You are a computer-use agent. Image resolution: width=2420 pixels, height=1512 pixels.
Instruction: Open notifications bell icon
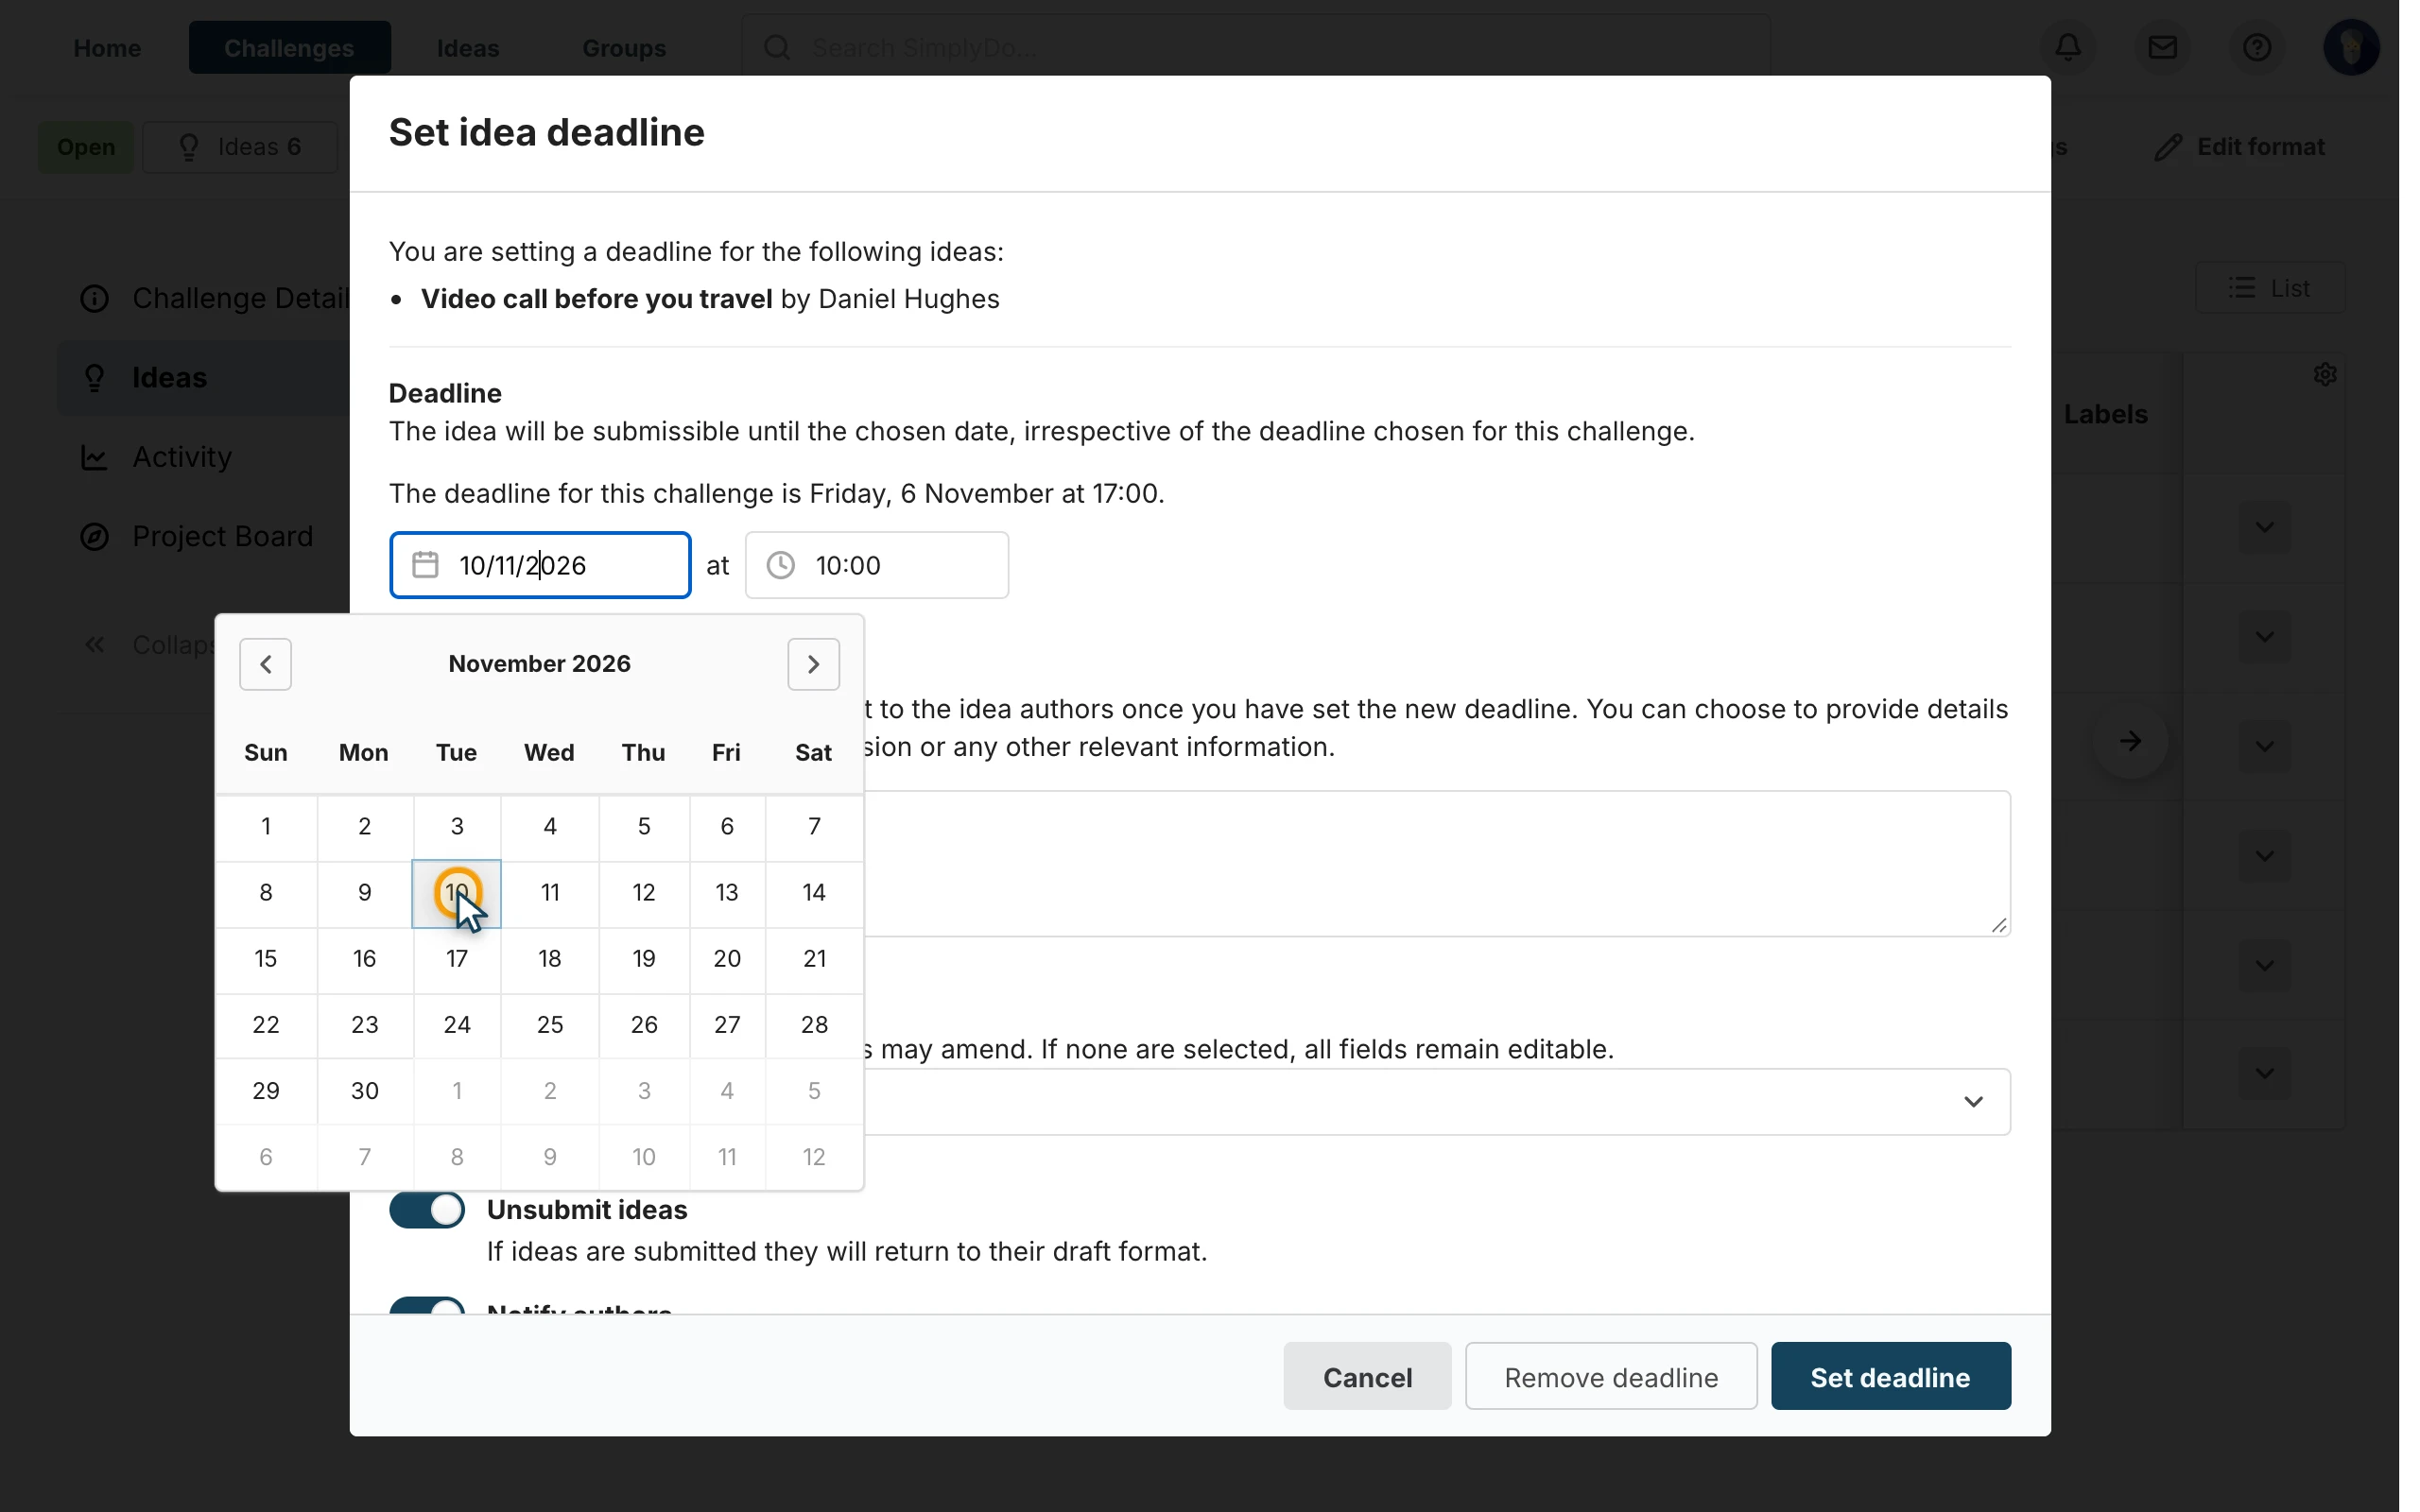[2068, 47]
